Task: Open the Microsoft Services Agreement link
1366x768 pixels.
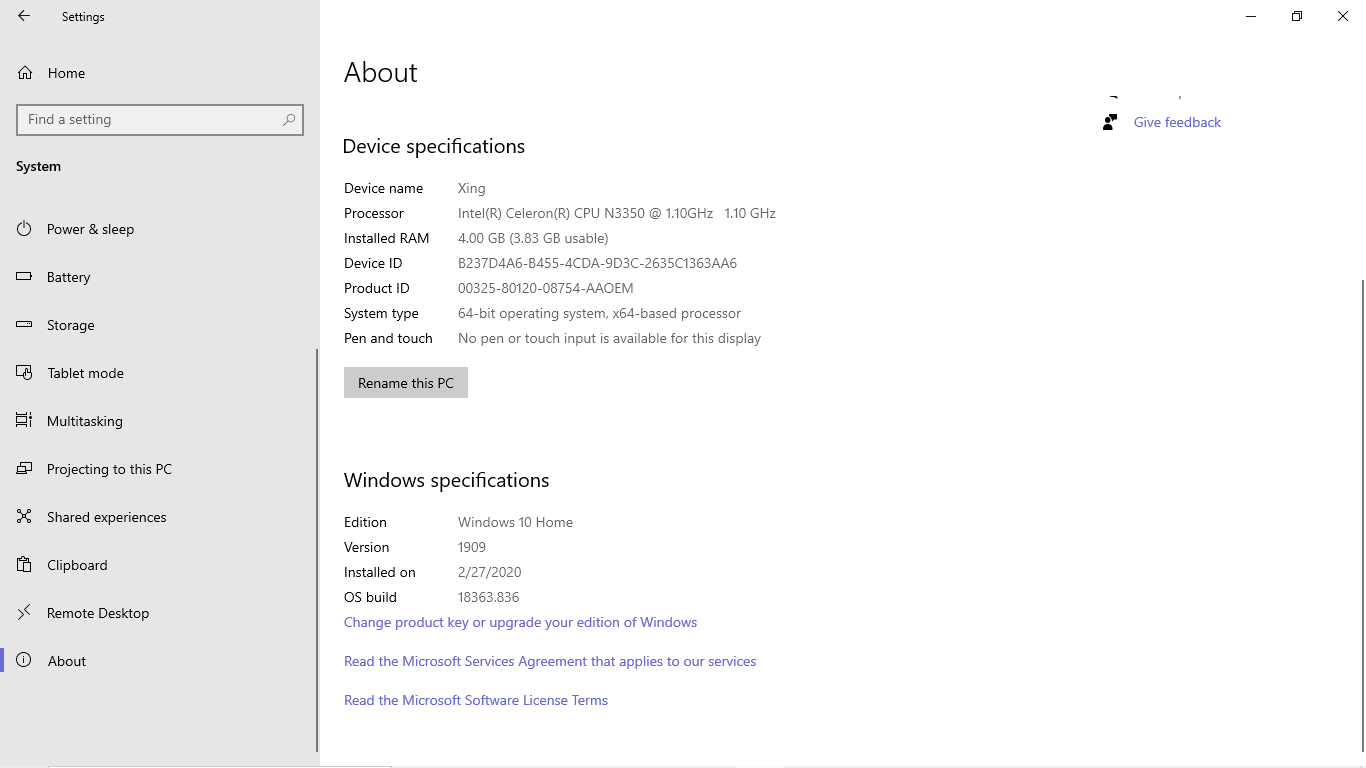Action: point(550,661)
